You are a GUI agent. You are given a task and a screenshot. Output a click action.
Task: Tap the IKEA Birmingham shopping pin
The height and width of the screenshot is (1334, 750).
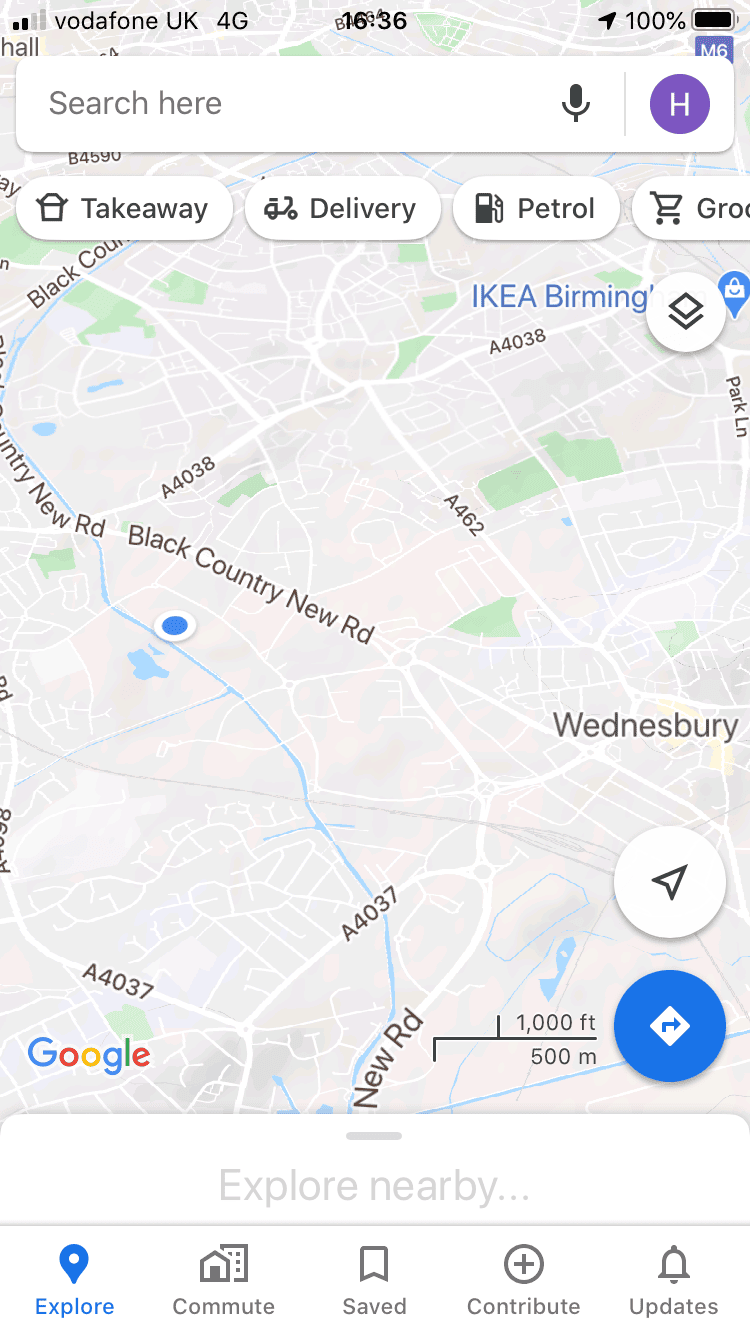(x=735, y=291)
